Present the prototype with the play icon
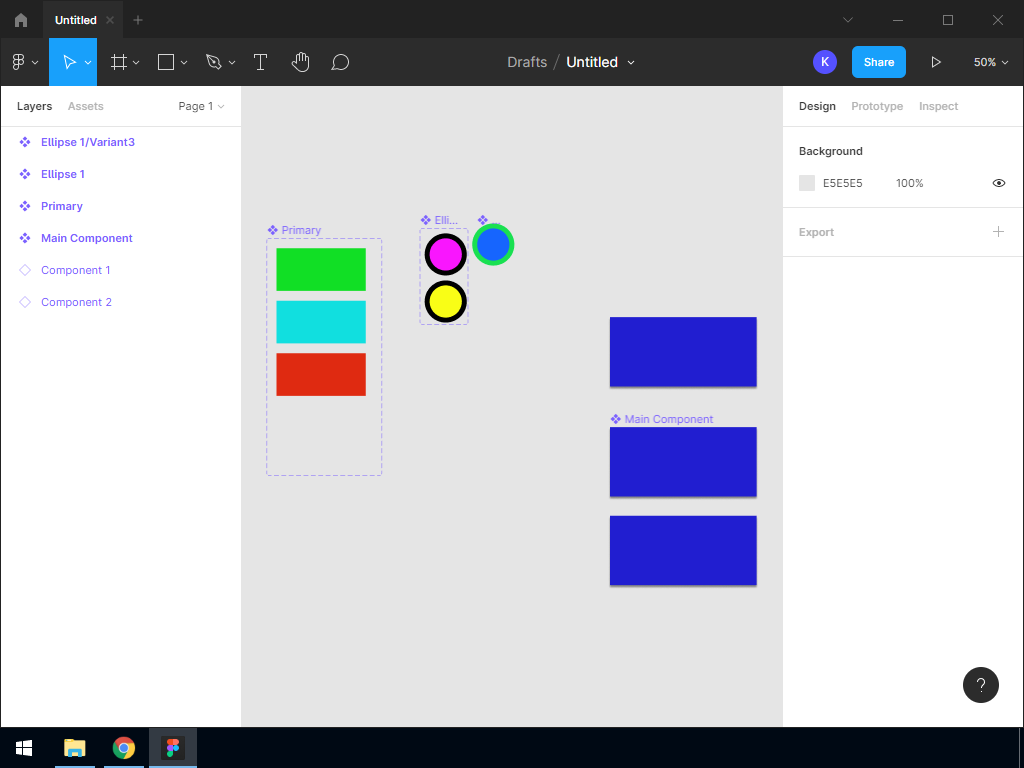Viewport: 1024px width, 768px height. 936,62
